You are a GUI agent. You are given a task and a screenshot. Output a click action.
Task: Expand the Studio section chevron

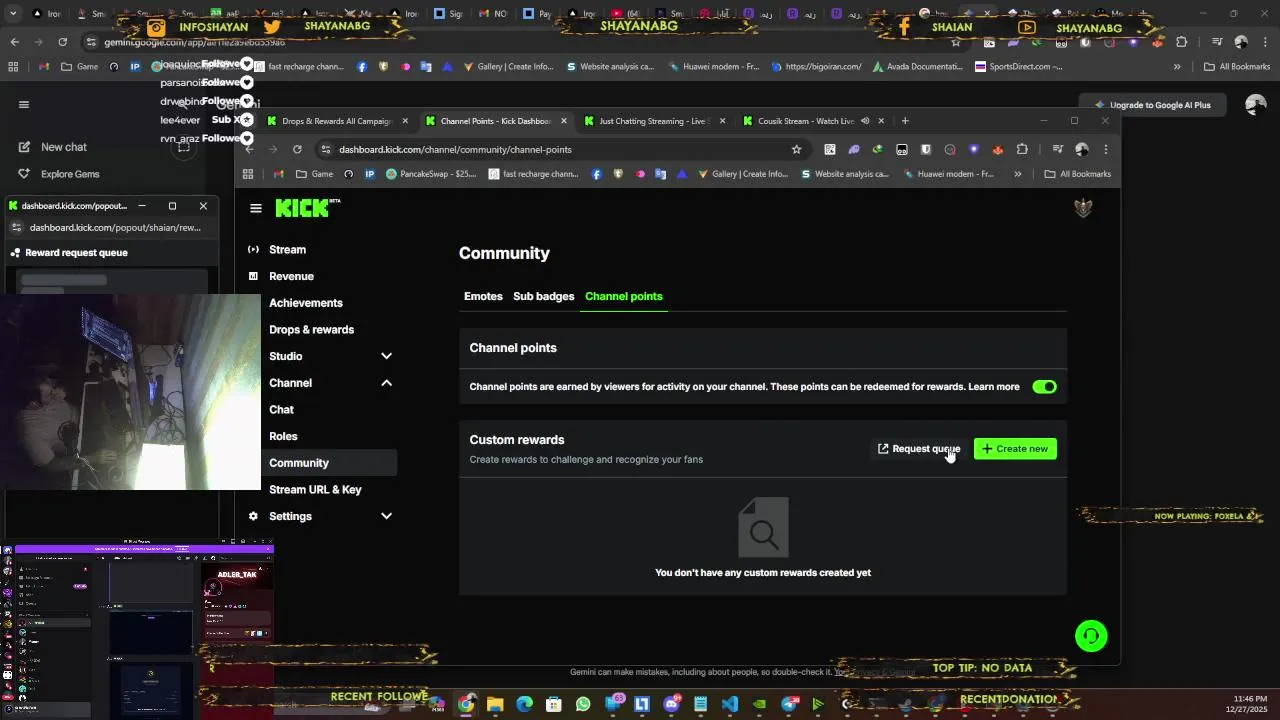[x=386, y=356]
